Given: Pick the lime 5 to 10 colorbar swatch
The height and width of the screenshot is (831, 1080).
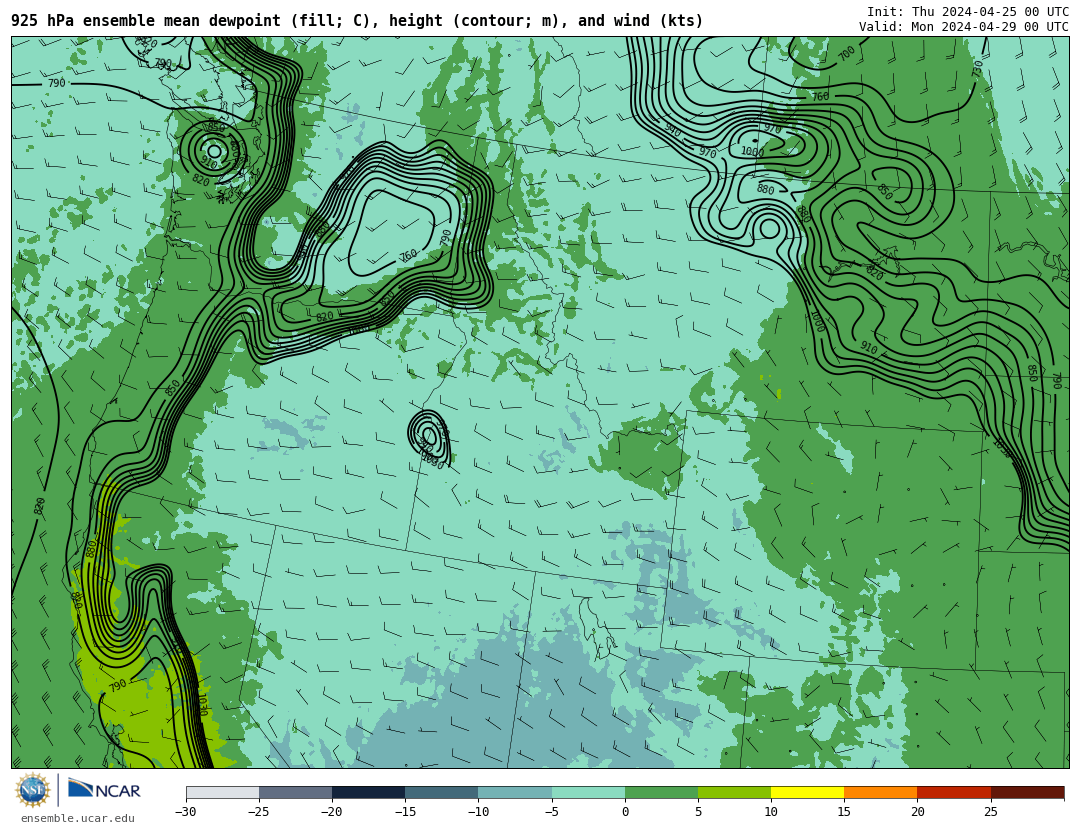Looking at the screenshot, I should tap(734, 793).
